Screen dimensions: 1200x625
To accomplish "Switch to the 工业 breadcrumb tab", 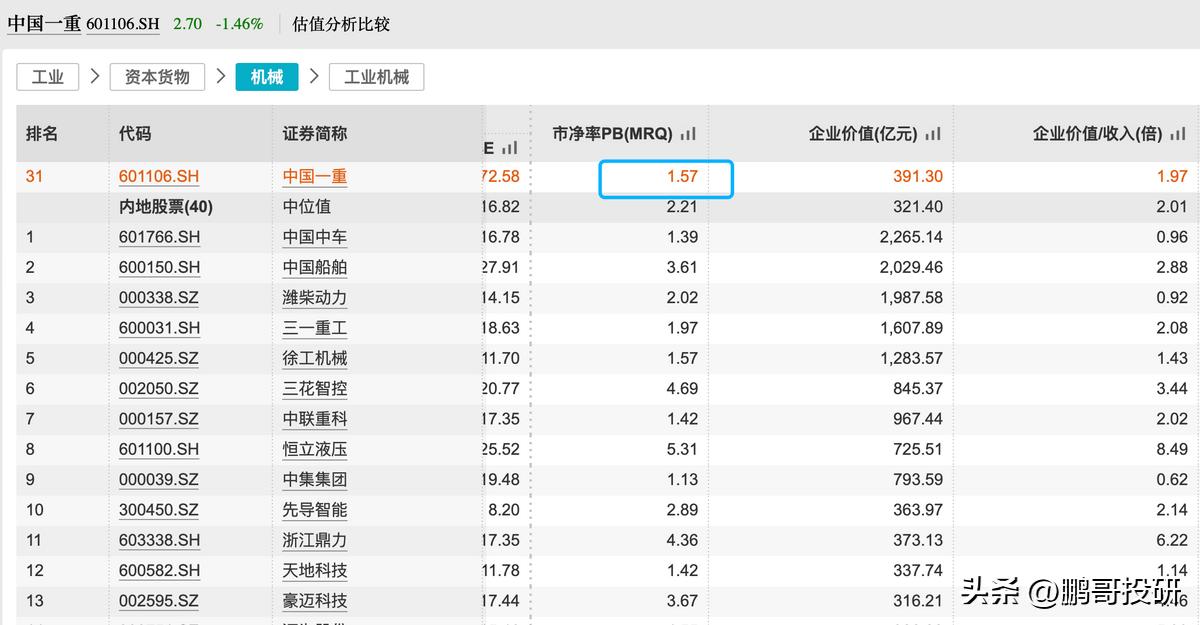I will pos(48,76).
